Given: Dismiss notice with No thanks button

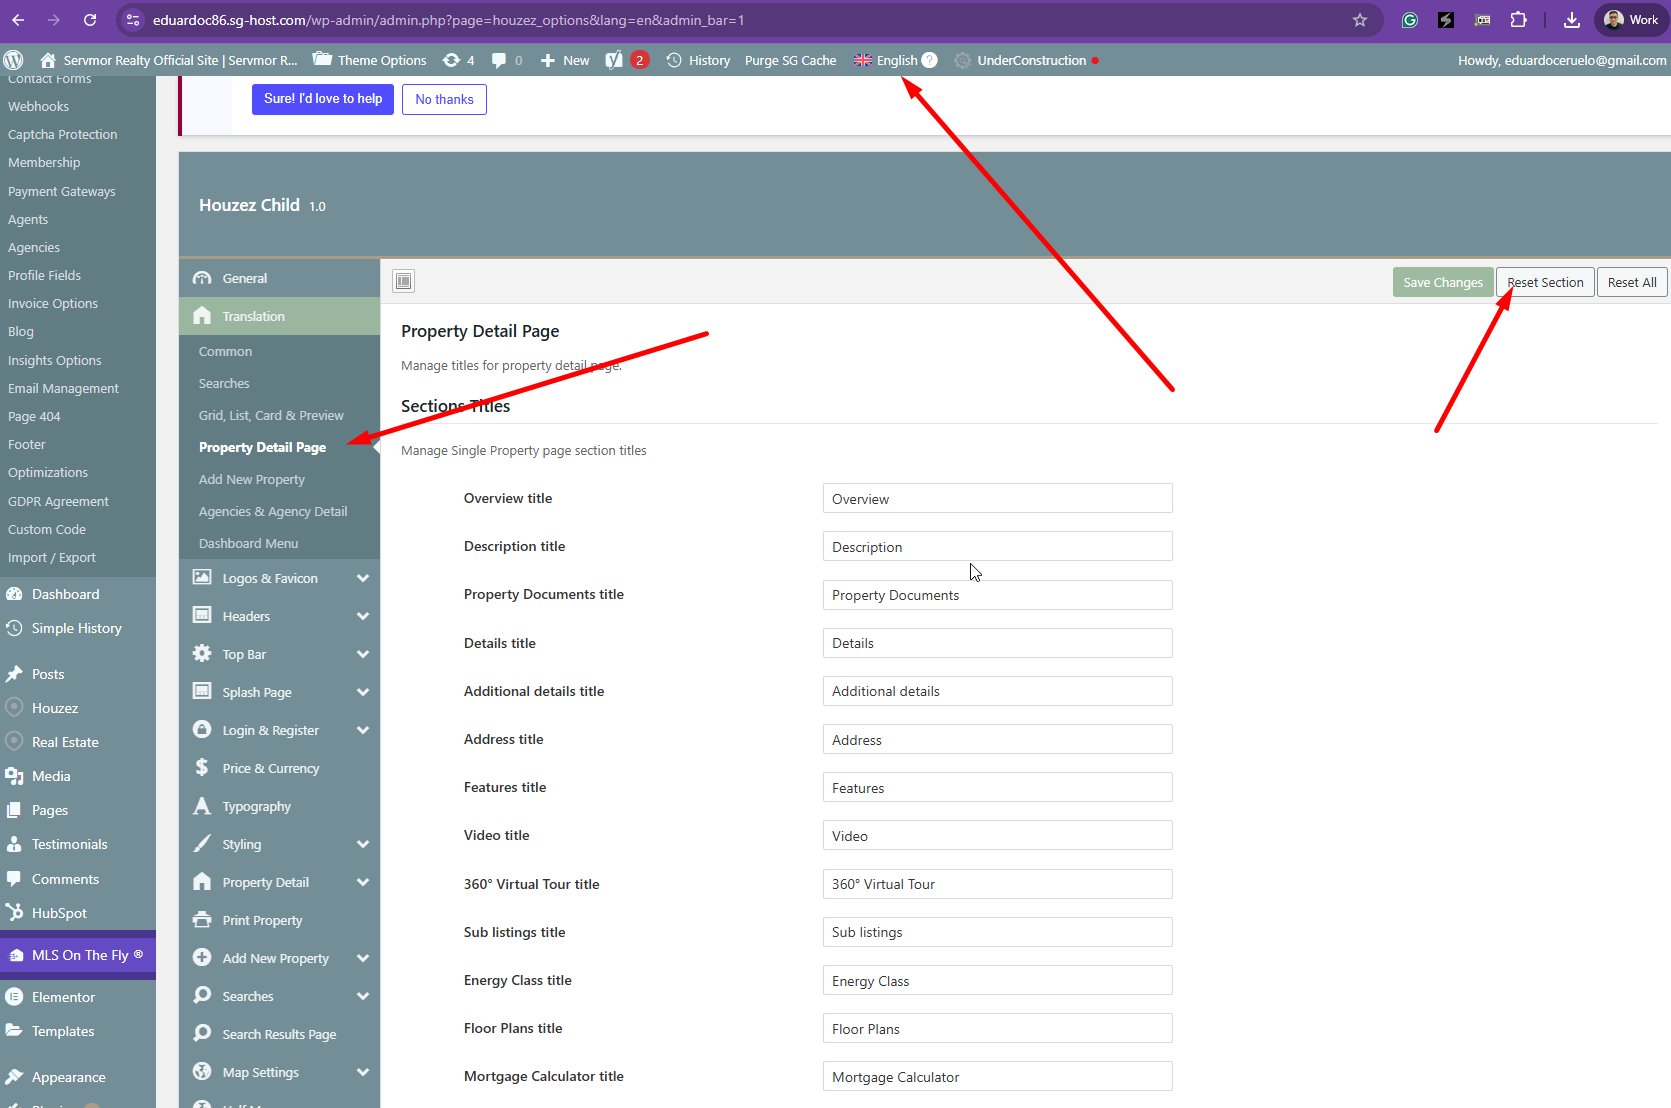Looking at the screenshot, I should click(444, 99).
